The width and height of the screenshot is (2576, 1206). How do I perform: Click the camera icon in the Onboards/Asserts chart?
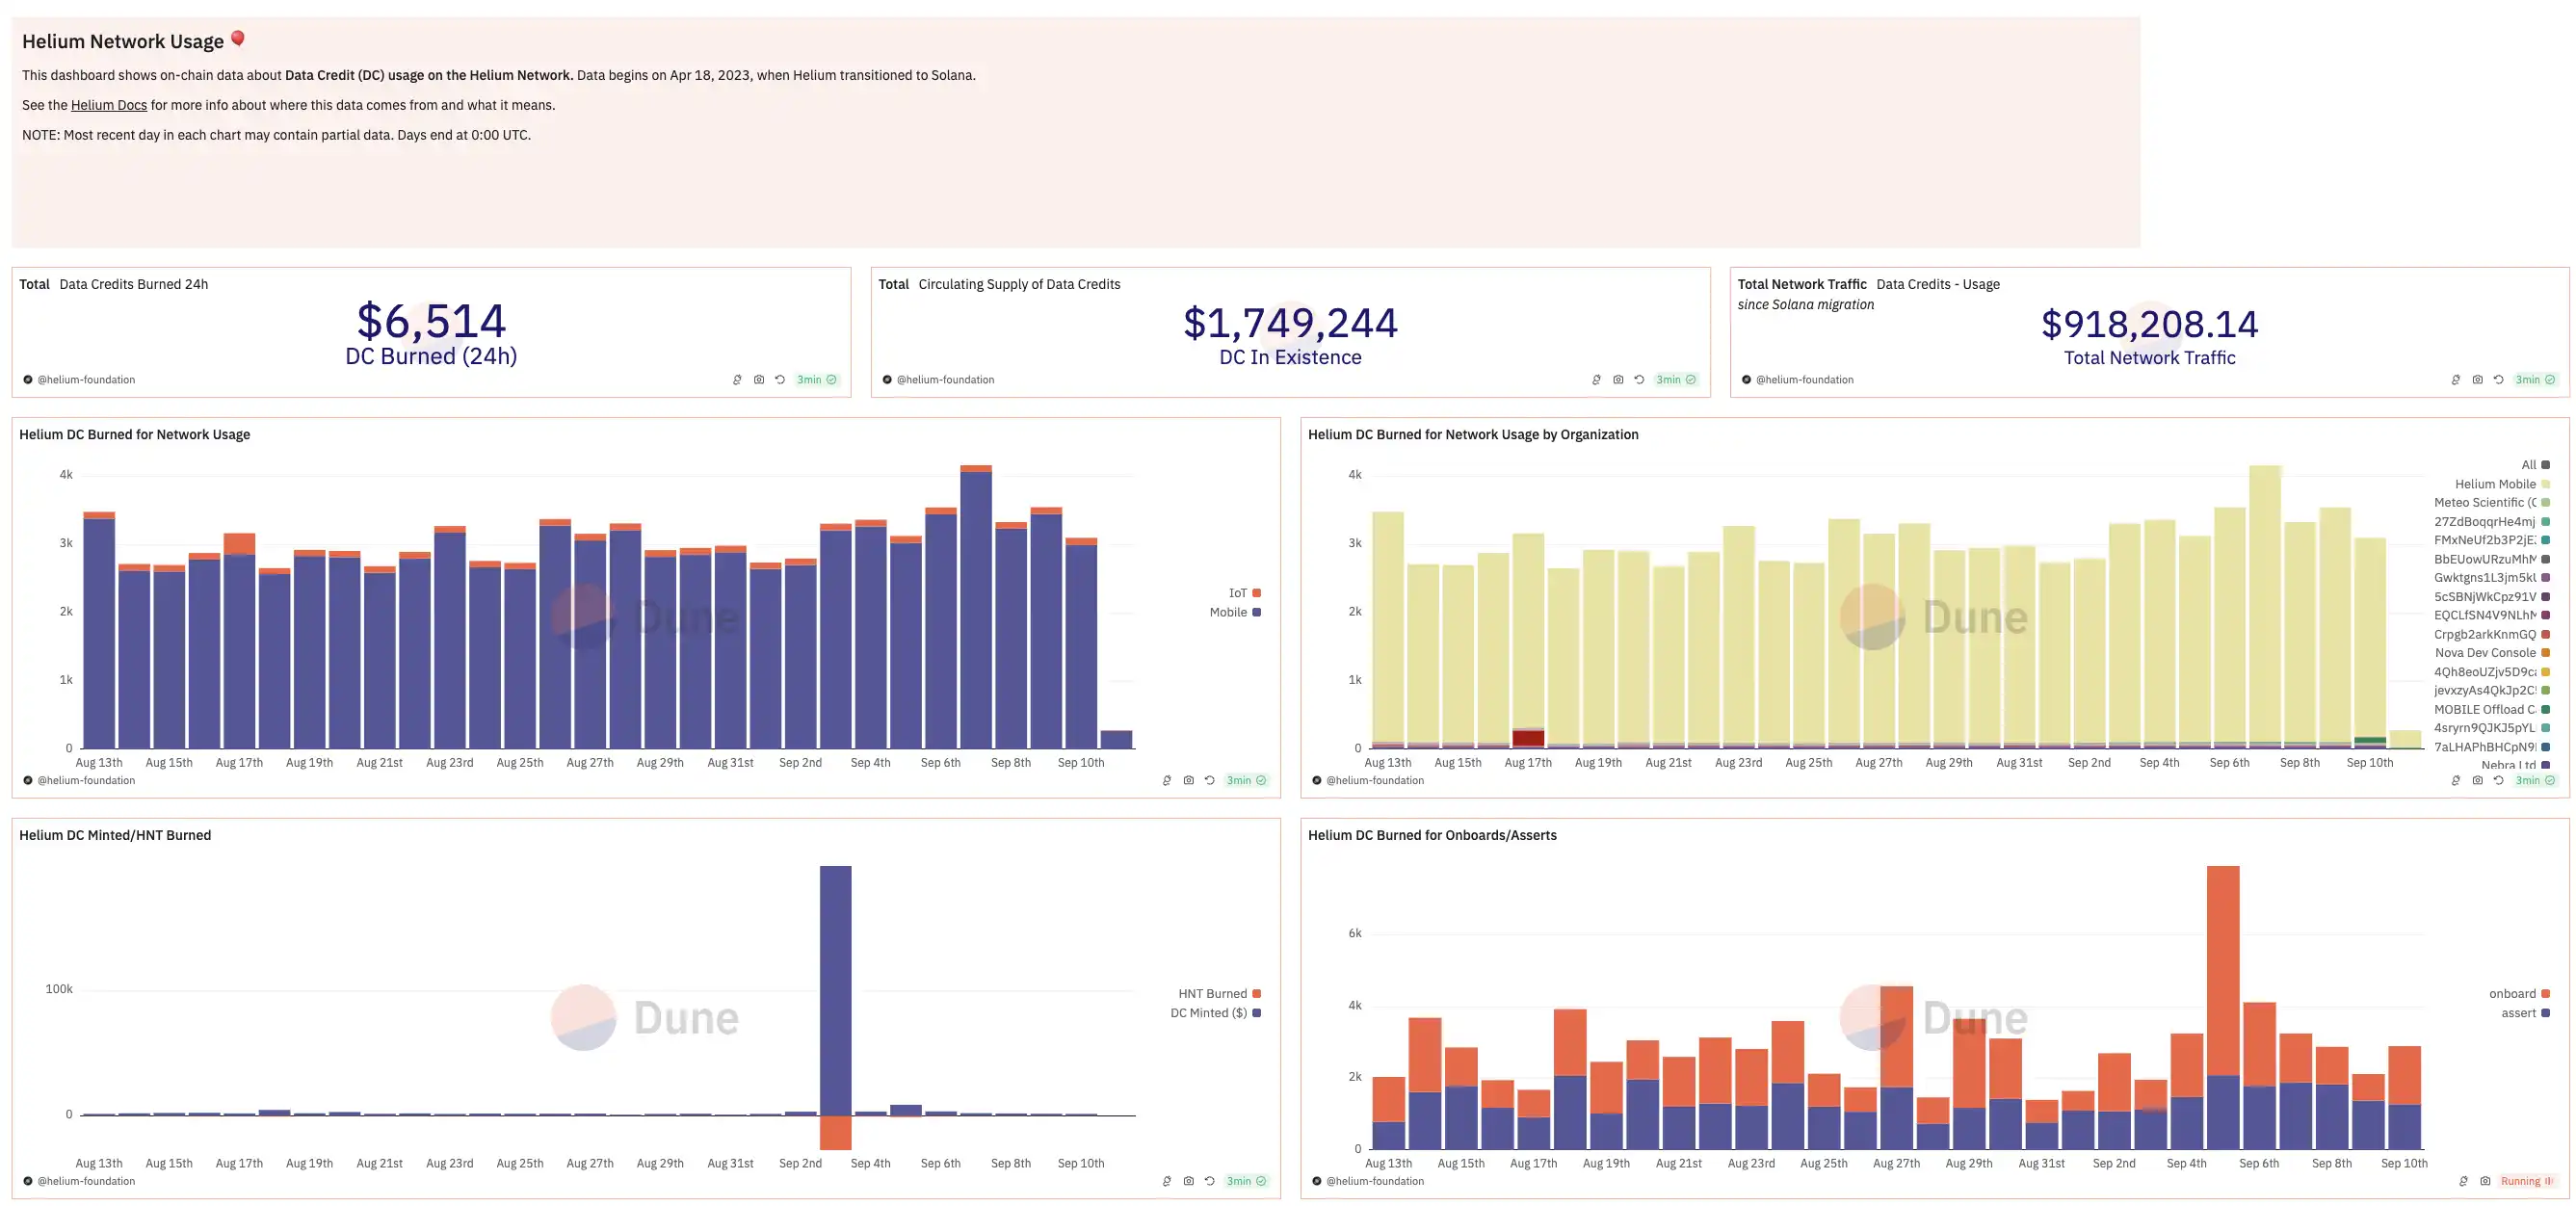[2485, 1182]
